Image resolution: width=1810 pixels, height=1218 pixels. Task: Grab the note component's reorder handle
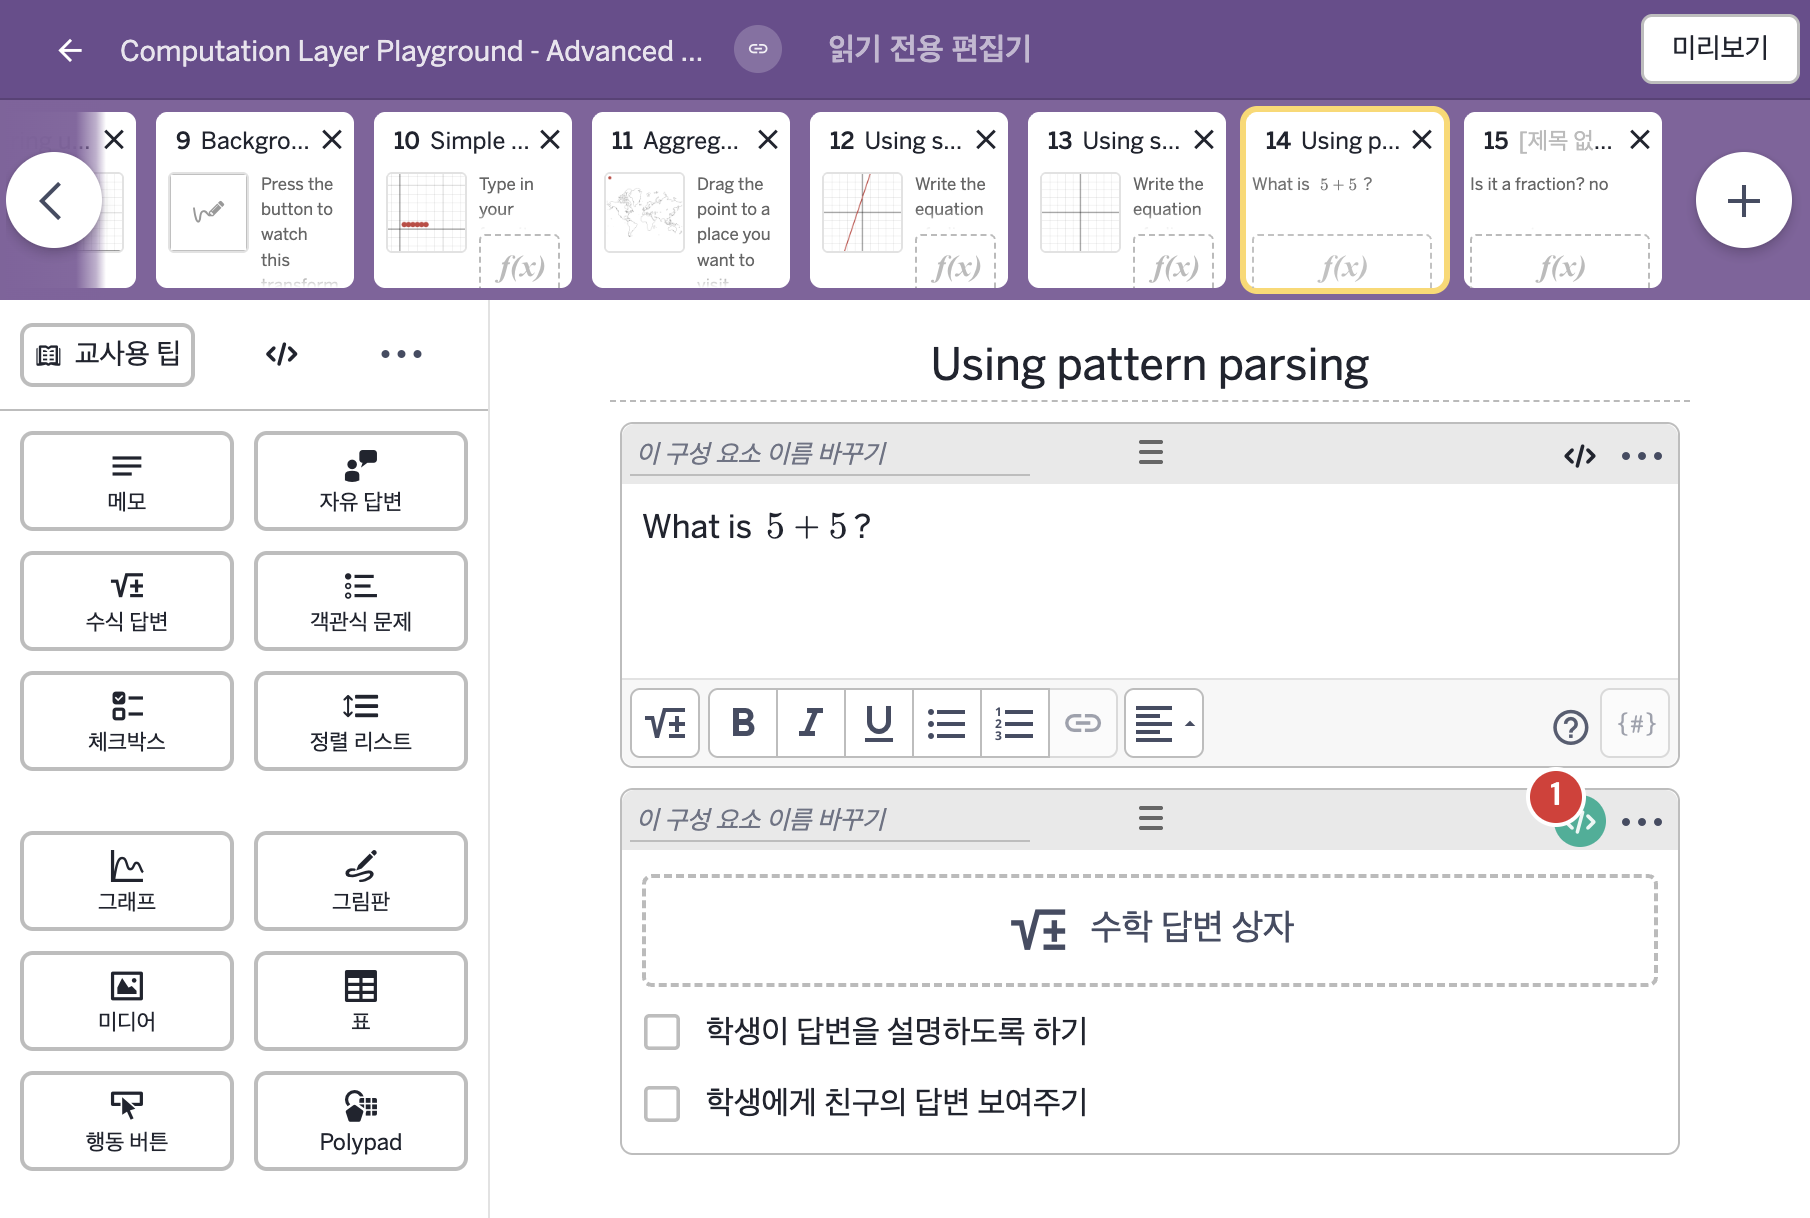(x=1151, y=452)
